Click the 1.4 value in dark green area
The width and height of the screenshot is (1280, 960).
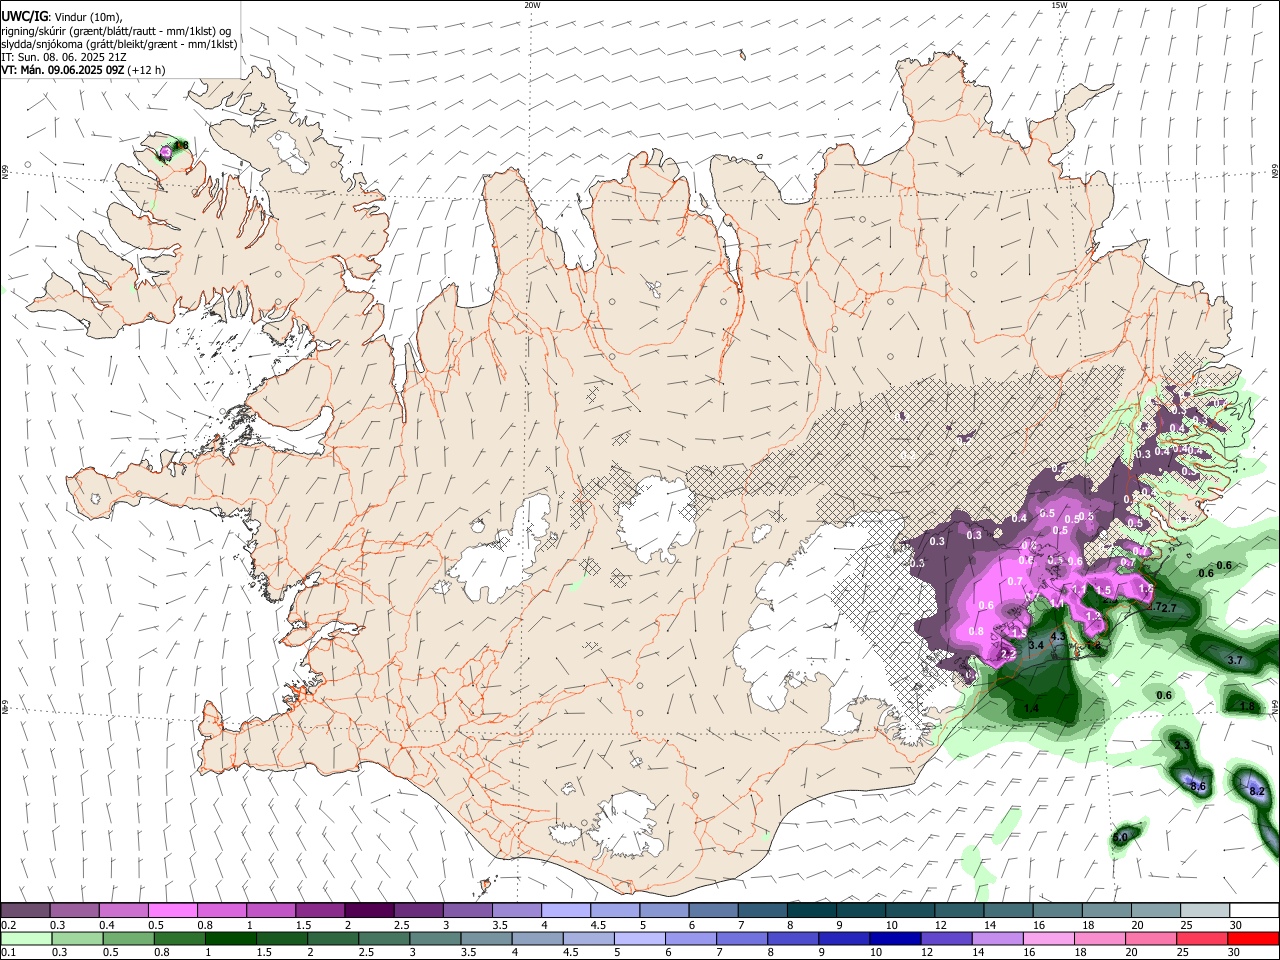1032,708
